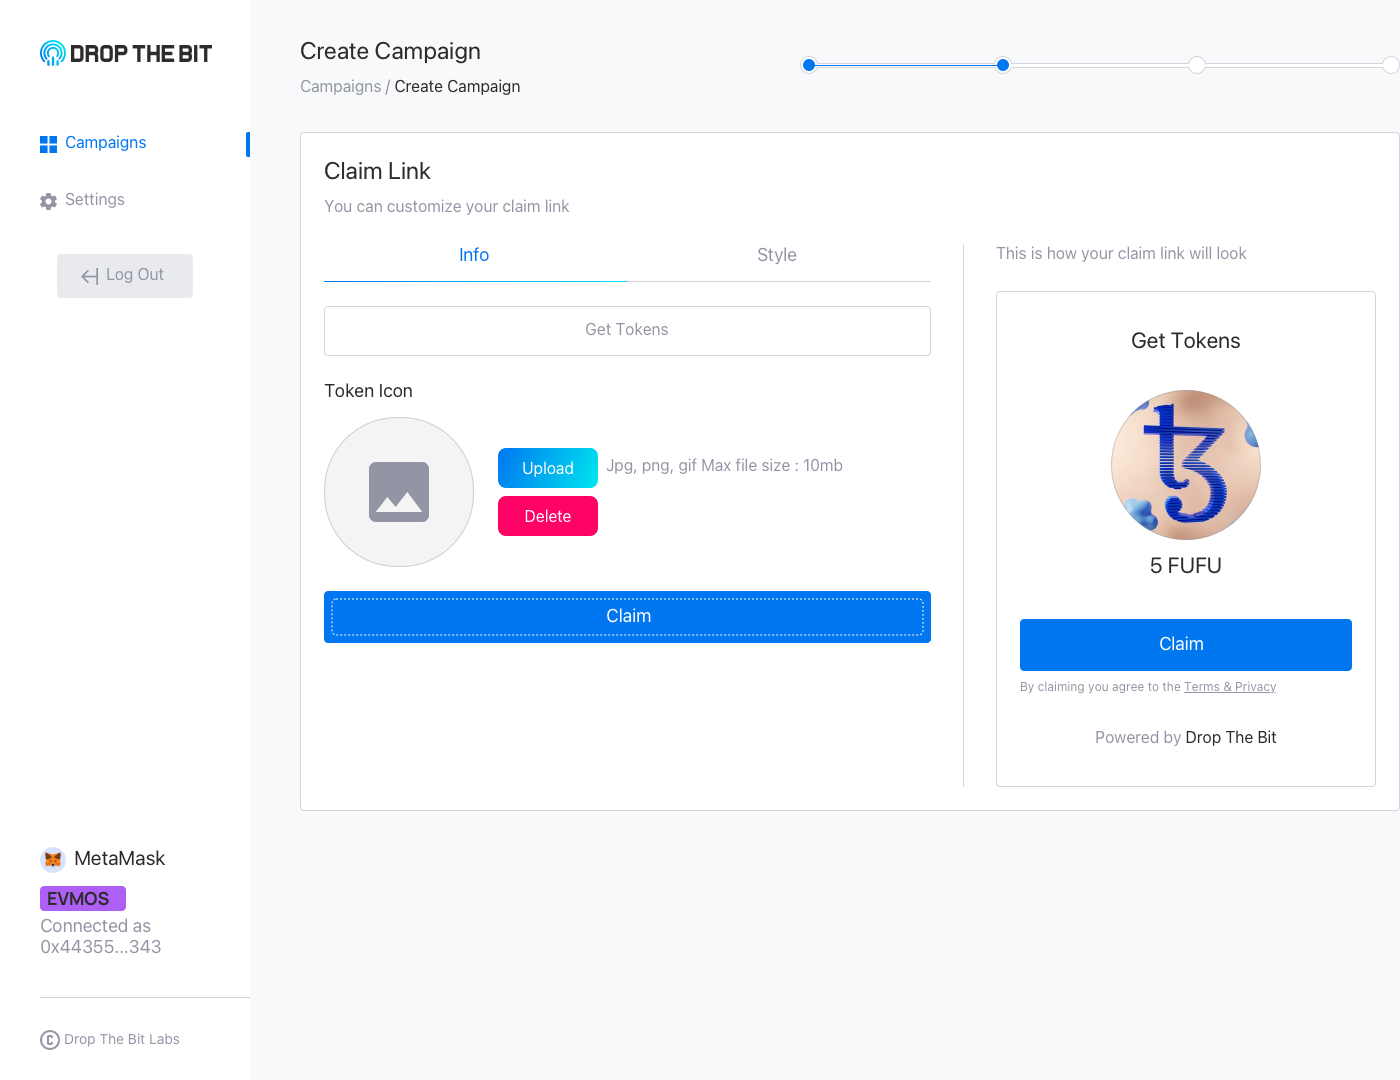Click the Settings gear icon

coord(48,201)
